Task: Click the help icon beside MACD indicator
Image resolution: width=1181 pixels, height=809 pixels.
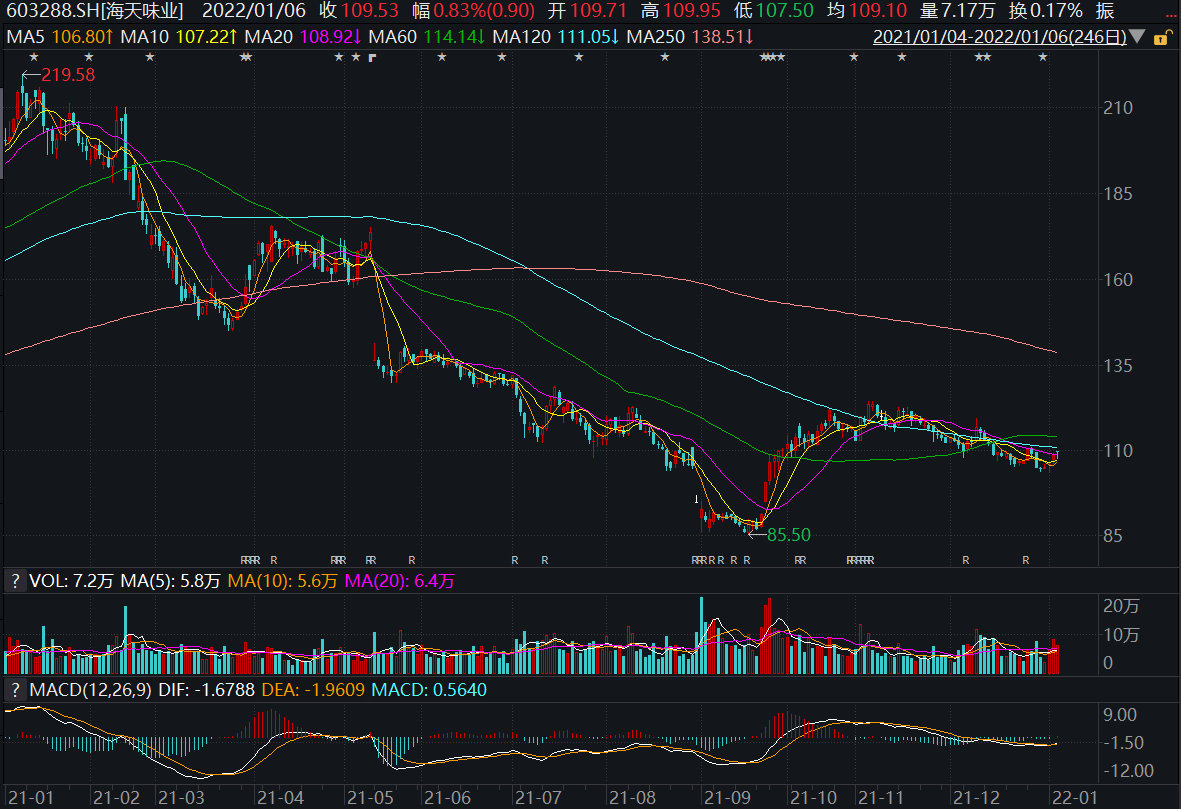Action: pyautogui.click(x=15, y=690)
